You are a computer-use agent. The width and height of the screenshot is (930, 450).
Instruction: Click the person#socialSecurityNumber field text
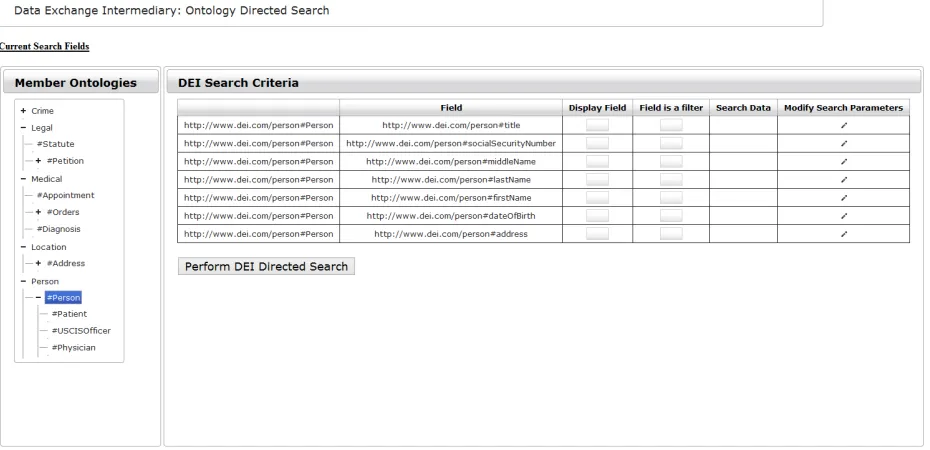tap(451, 143)
